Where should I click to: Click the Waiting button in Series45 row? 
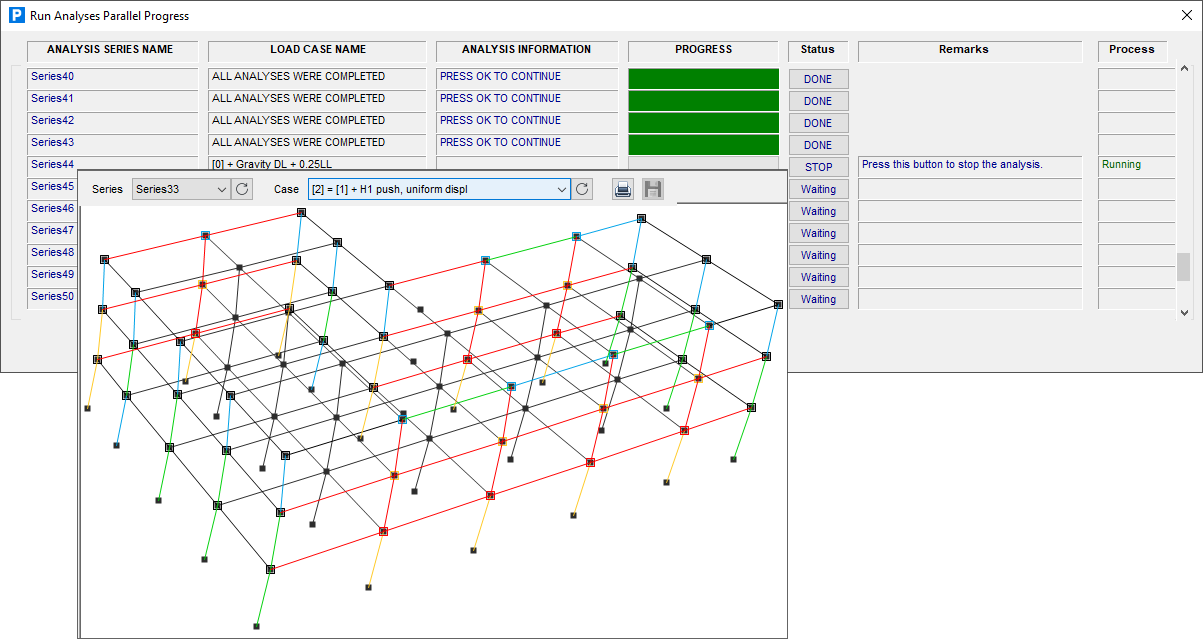(x=818, y=189)
